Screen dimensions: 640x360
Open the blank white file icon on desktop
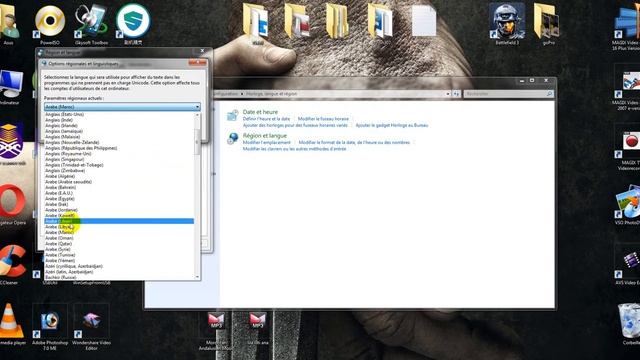coord(424,21)
